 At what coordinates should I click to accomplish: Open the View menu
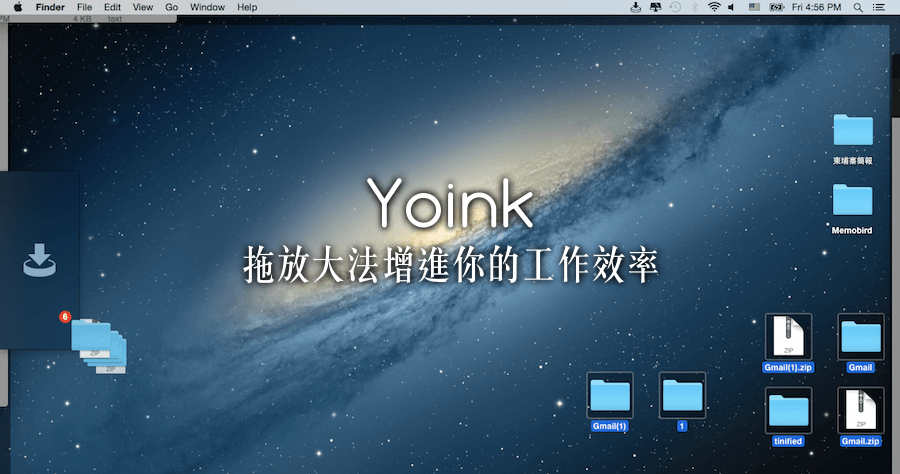pos(143,7)
